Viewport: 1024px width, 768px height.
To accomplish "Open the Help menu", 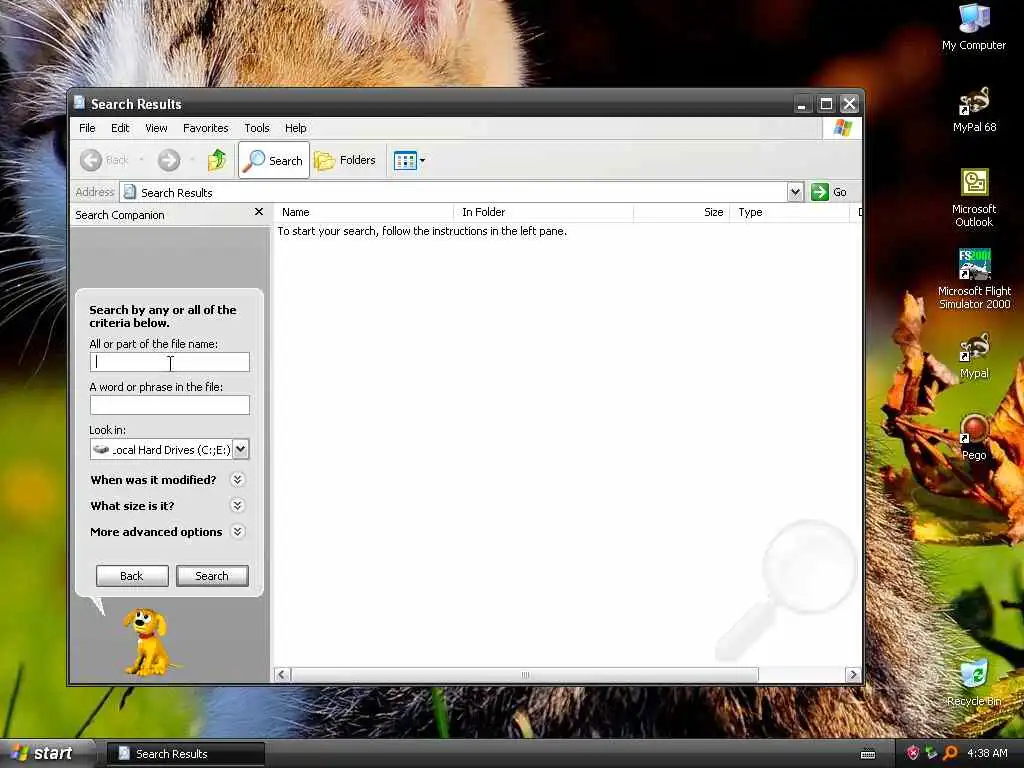I will click(x=295, y=128).
